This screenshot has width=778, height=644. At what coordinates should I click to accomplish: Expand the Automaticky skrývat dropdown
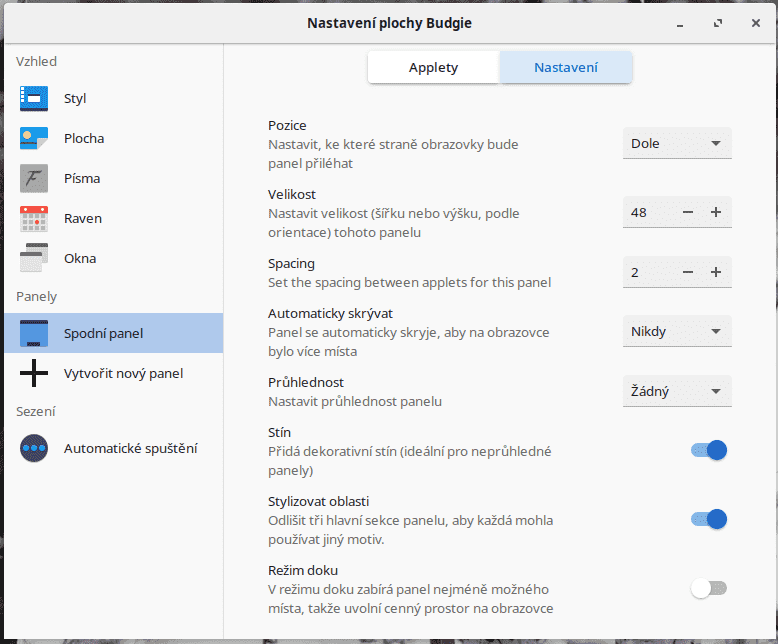pos(677,331)
